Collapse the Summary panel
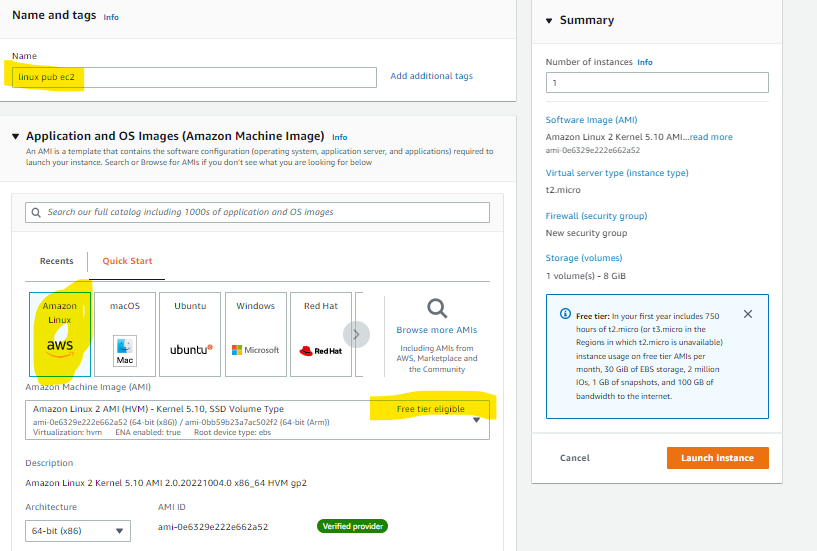 549,21
